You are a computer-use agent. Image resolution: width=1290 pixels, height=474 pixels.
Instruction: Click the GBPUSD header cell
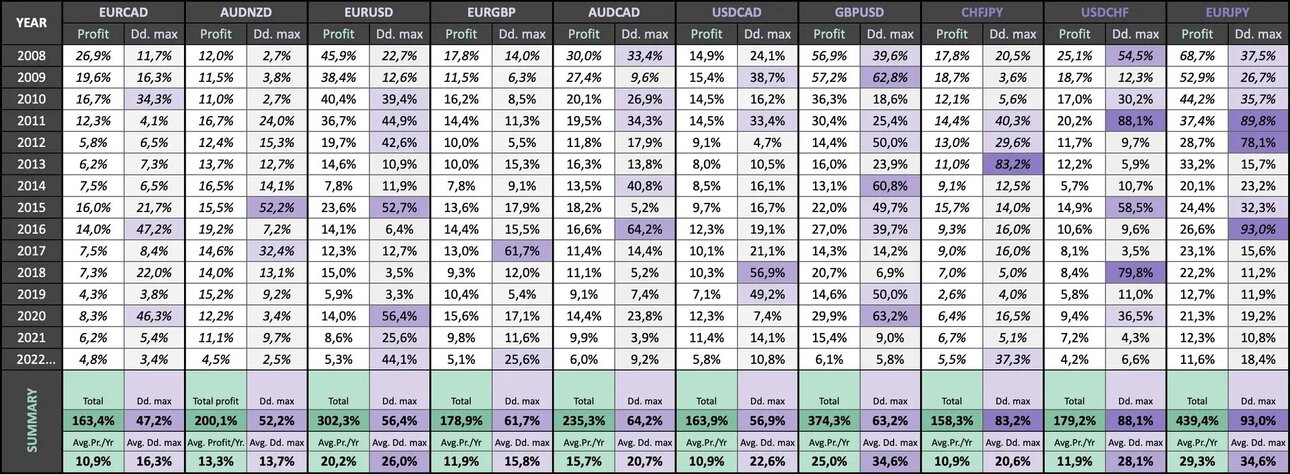click(x=860, y=12)
